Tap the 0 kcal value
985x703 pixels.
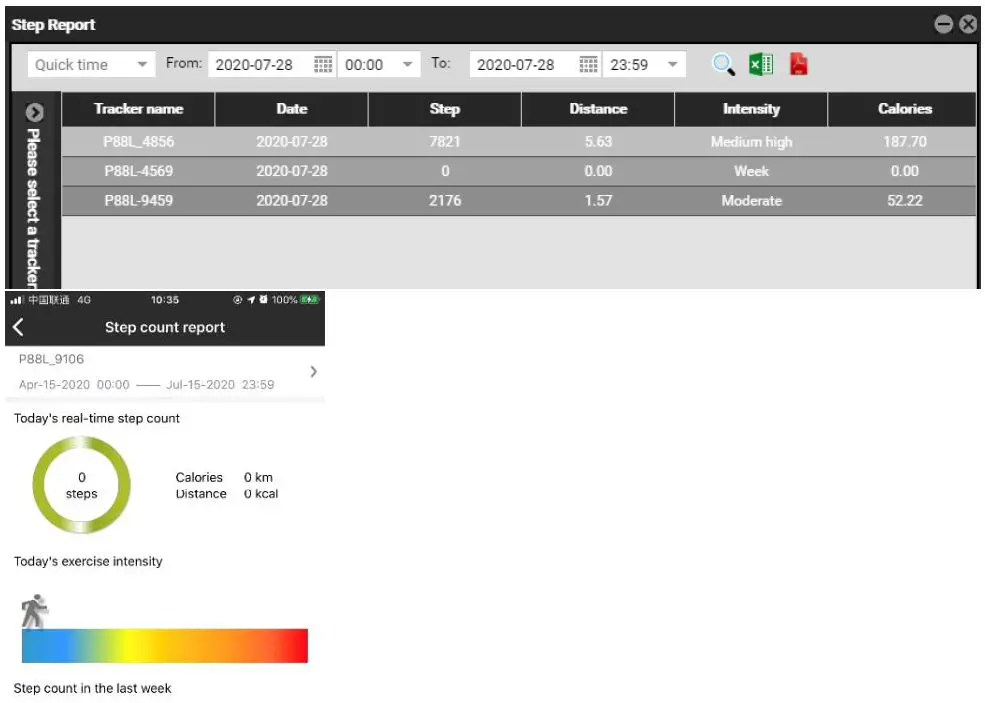point(261,494)
